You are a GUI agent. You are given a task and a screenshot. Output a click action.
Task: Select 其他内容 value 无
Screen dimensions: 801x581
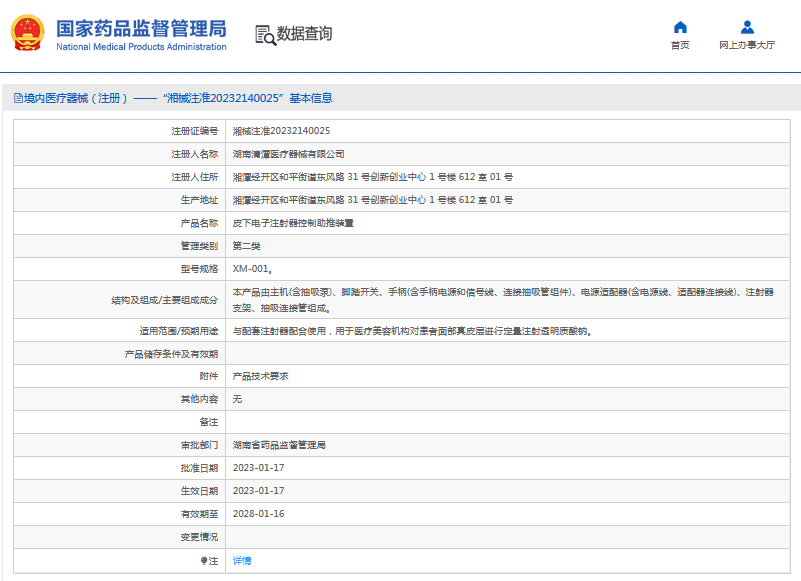[x=237, y=399]
